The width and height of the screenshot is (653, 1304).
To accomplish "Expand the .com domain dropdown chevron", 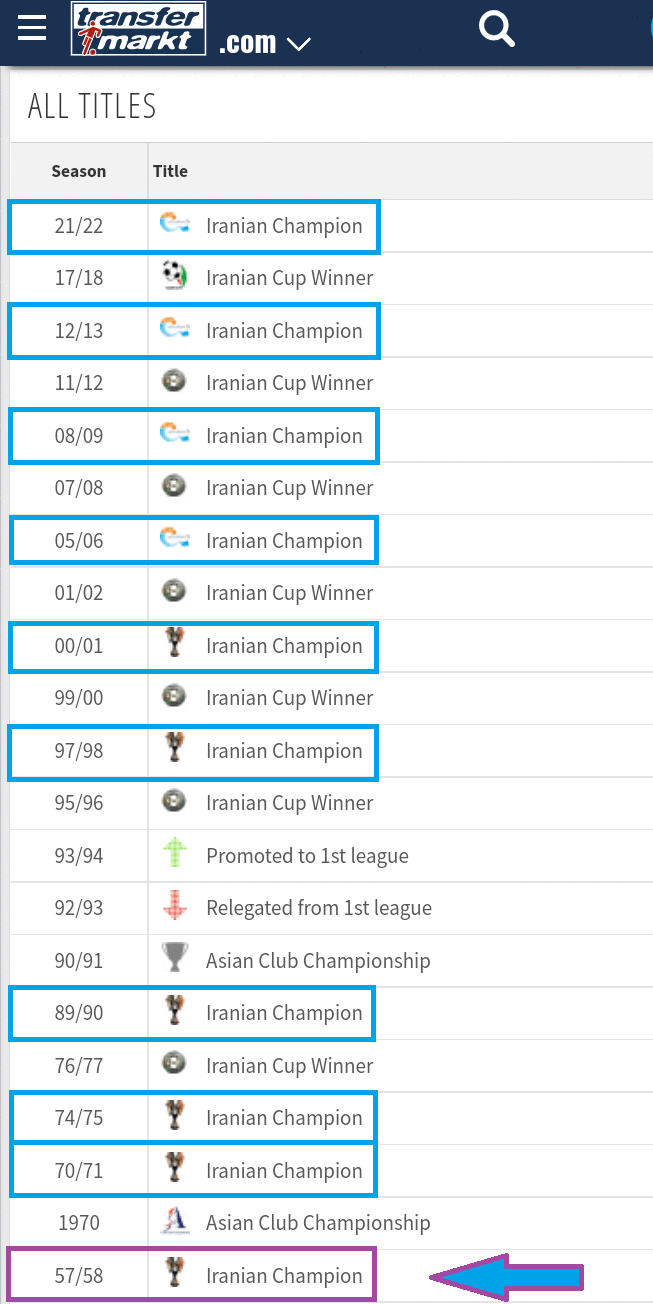I will click(x=298, y=44).
